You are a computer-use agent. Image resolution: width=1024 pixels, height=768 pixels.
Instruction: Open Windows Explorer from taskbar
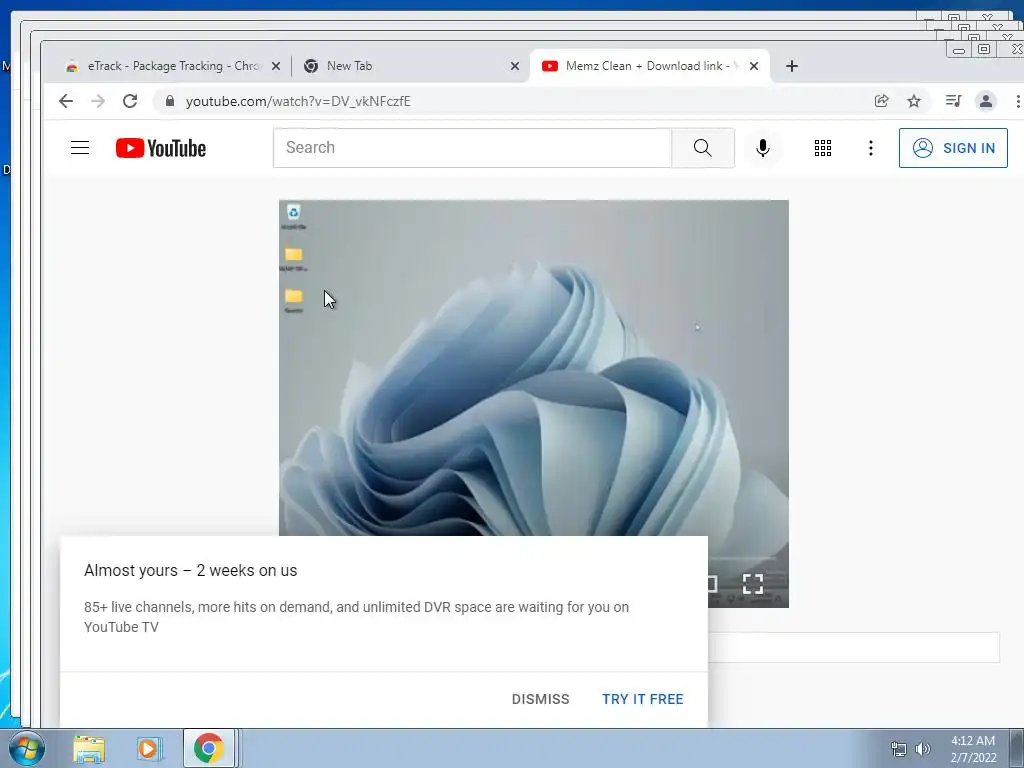click(89, 749)
